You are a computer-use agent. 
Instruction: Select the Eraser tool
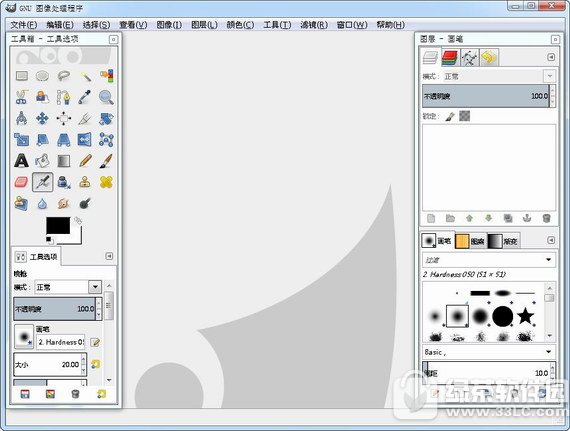coord(21,182)
